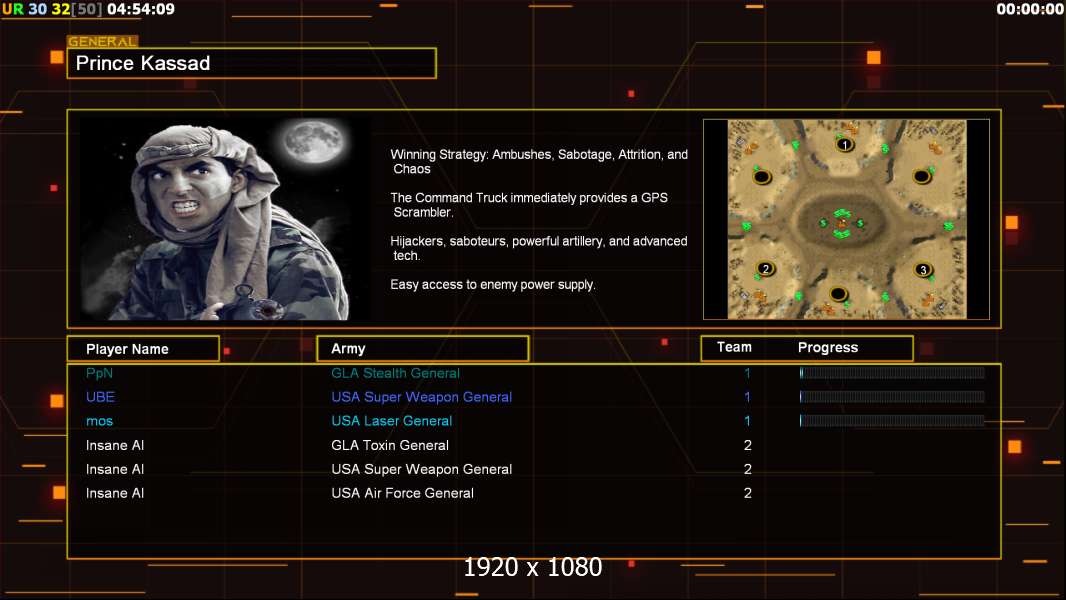
Task: Click the Prince Kassad general name field
Action: (x=252, y=63)
